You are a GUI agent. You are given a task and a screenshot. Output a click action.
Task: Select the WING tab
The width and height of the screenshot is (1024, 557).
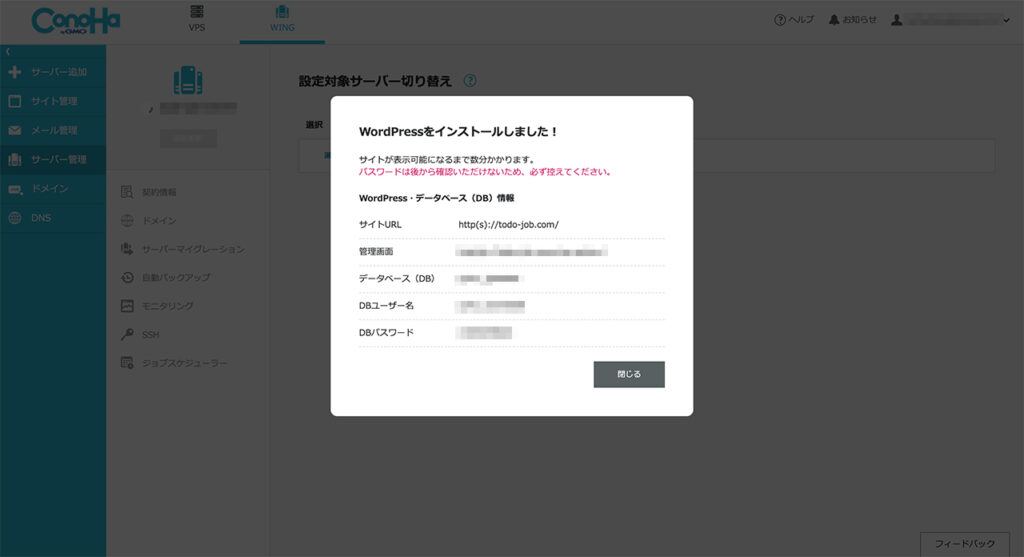point(282,19)
